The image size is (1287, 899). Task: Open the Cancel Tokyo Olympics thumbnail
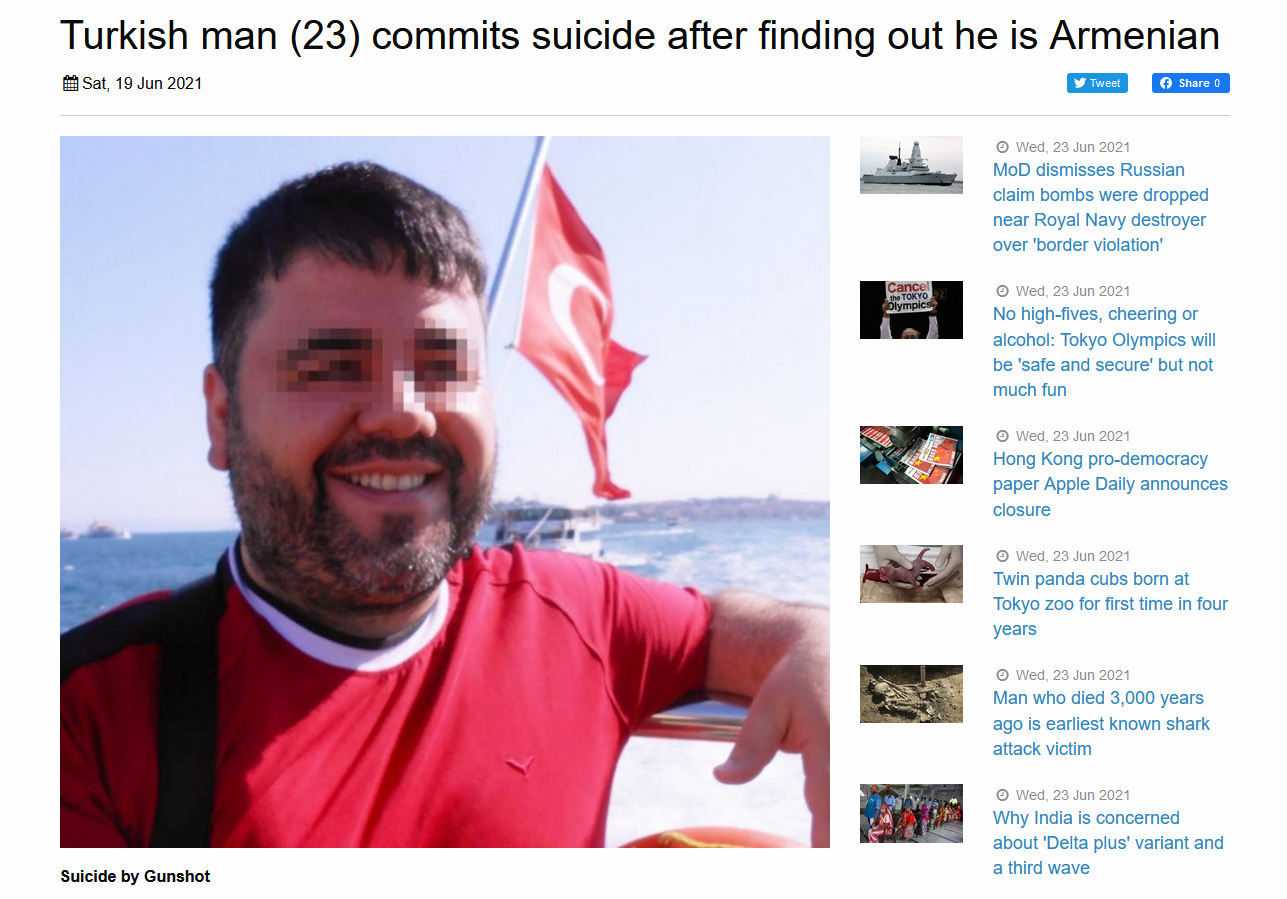pos(911,310)
